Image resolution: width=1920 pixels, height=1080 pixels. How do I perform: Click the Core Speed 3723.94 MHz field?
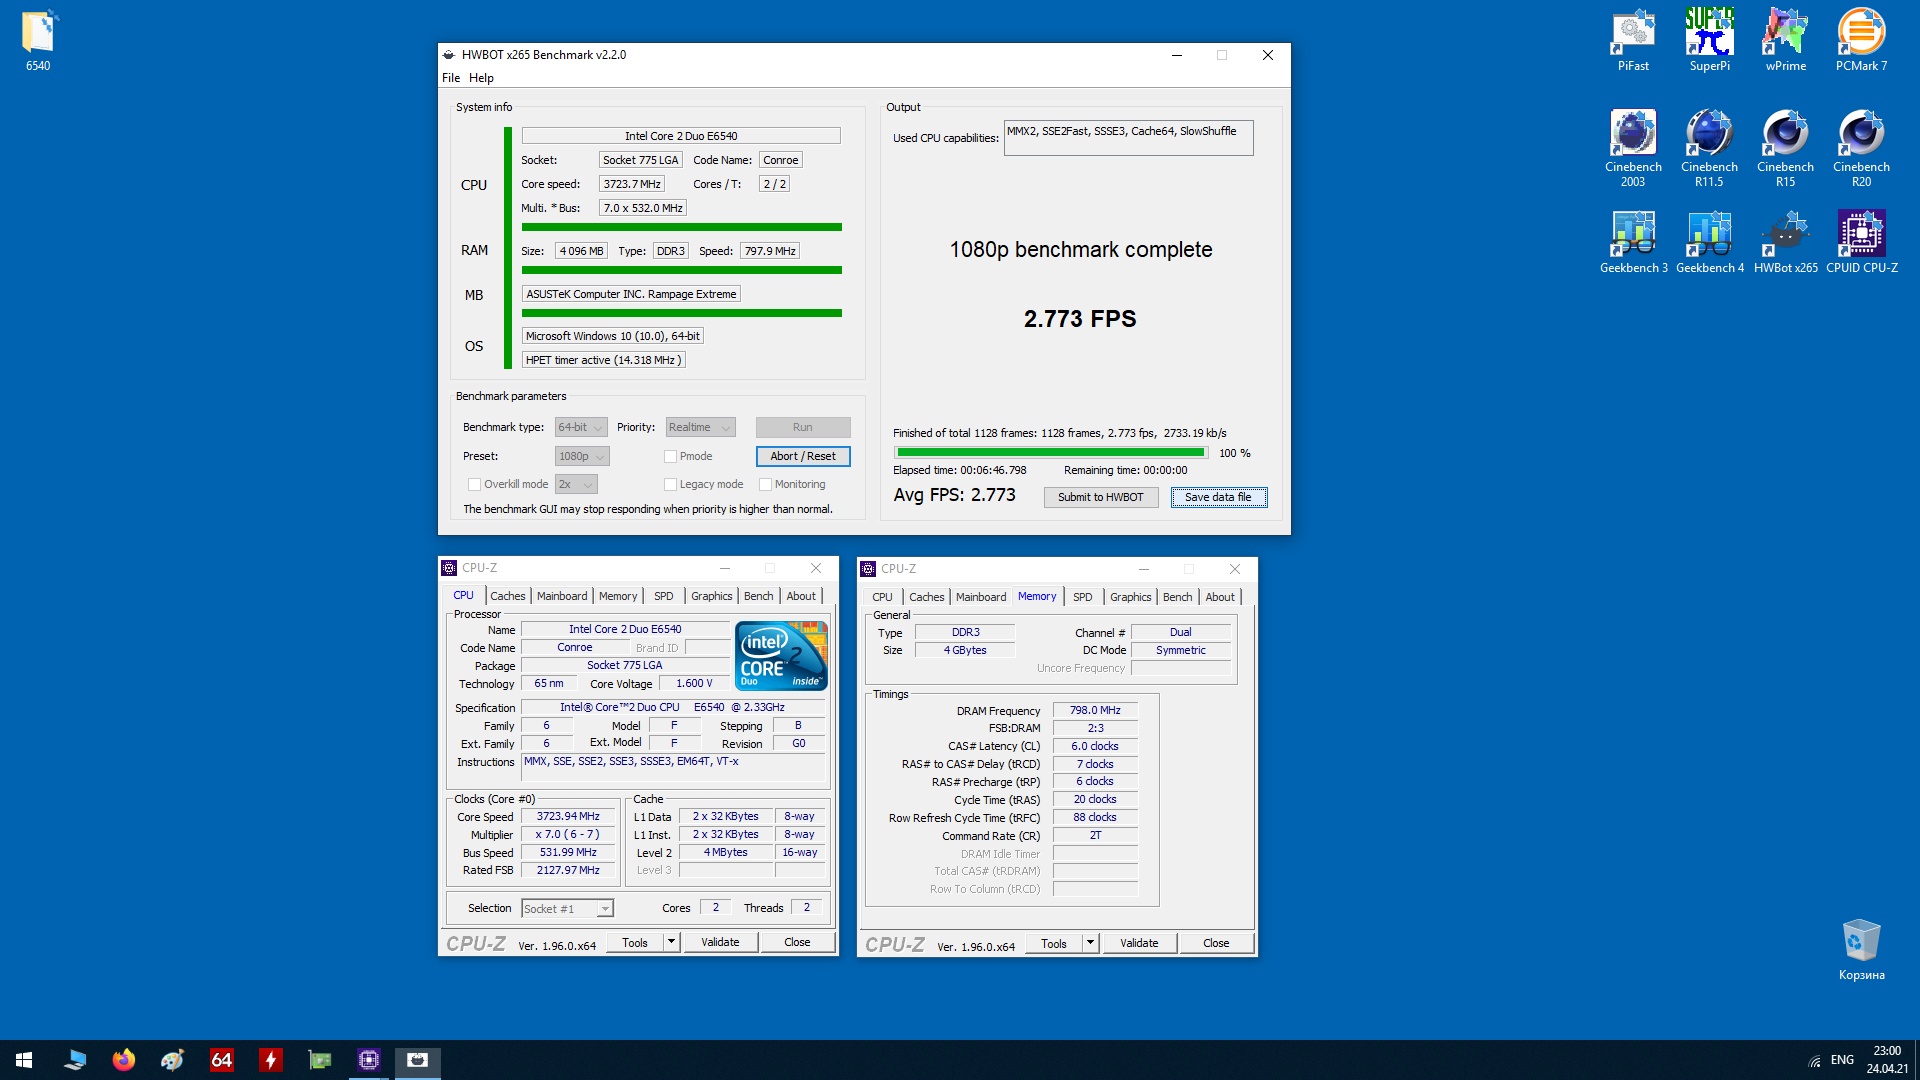point(568,817)
